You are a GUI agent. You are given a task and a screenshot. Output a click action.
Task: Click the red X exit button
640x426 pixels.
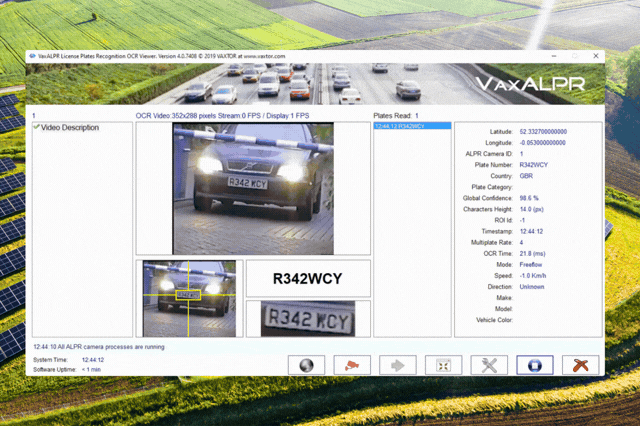pyautogui.click(x=580, y=365)
